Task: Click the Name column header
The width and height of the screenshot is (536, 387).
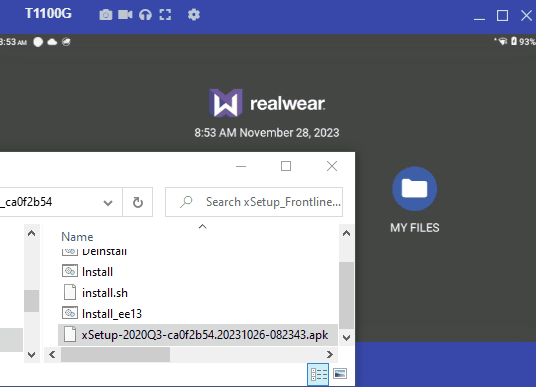Action: [x=77, y=237]
